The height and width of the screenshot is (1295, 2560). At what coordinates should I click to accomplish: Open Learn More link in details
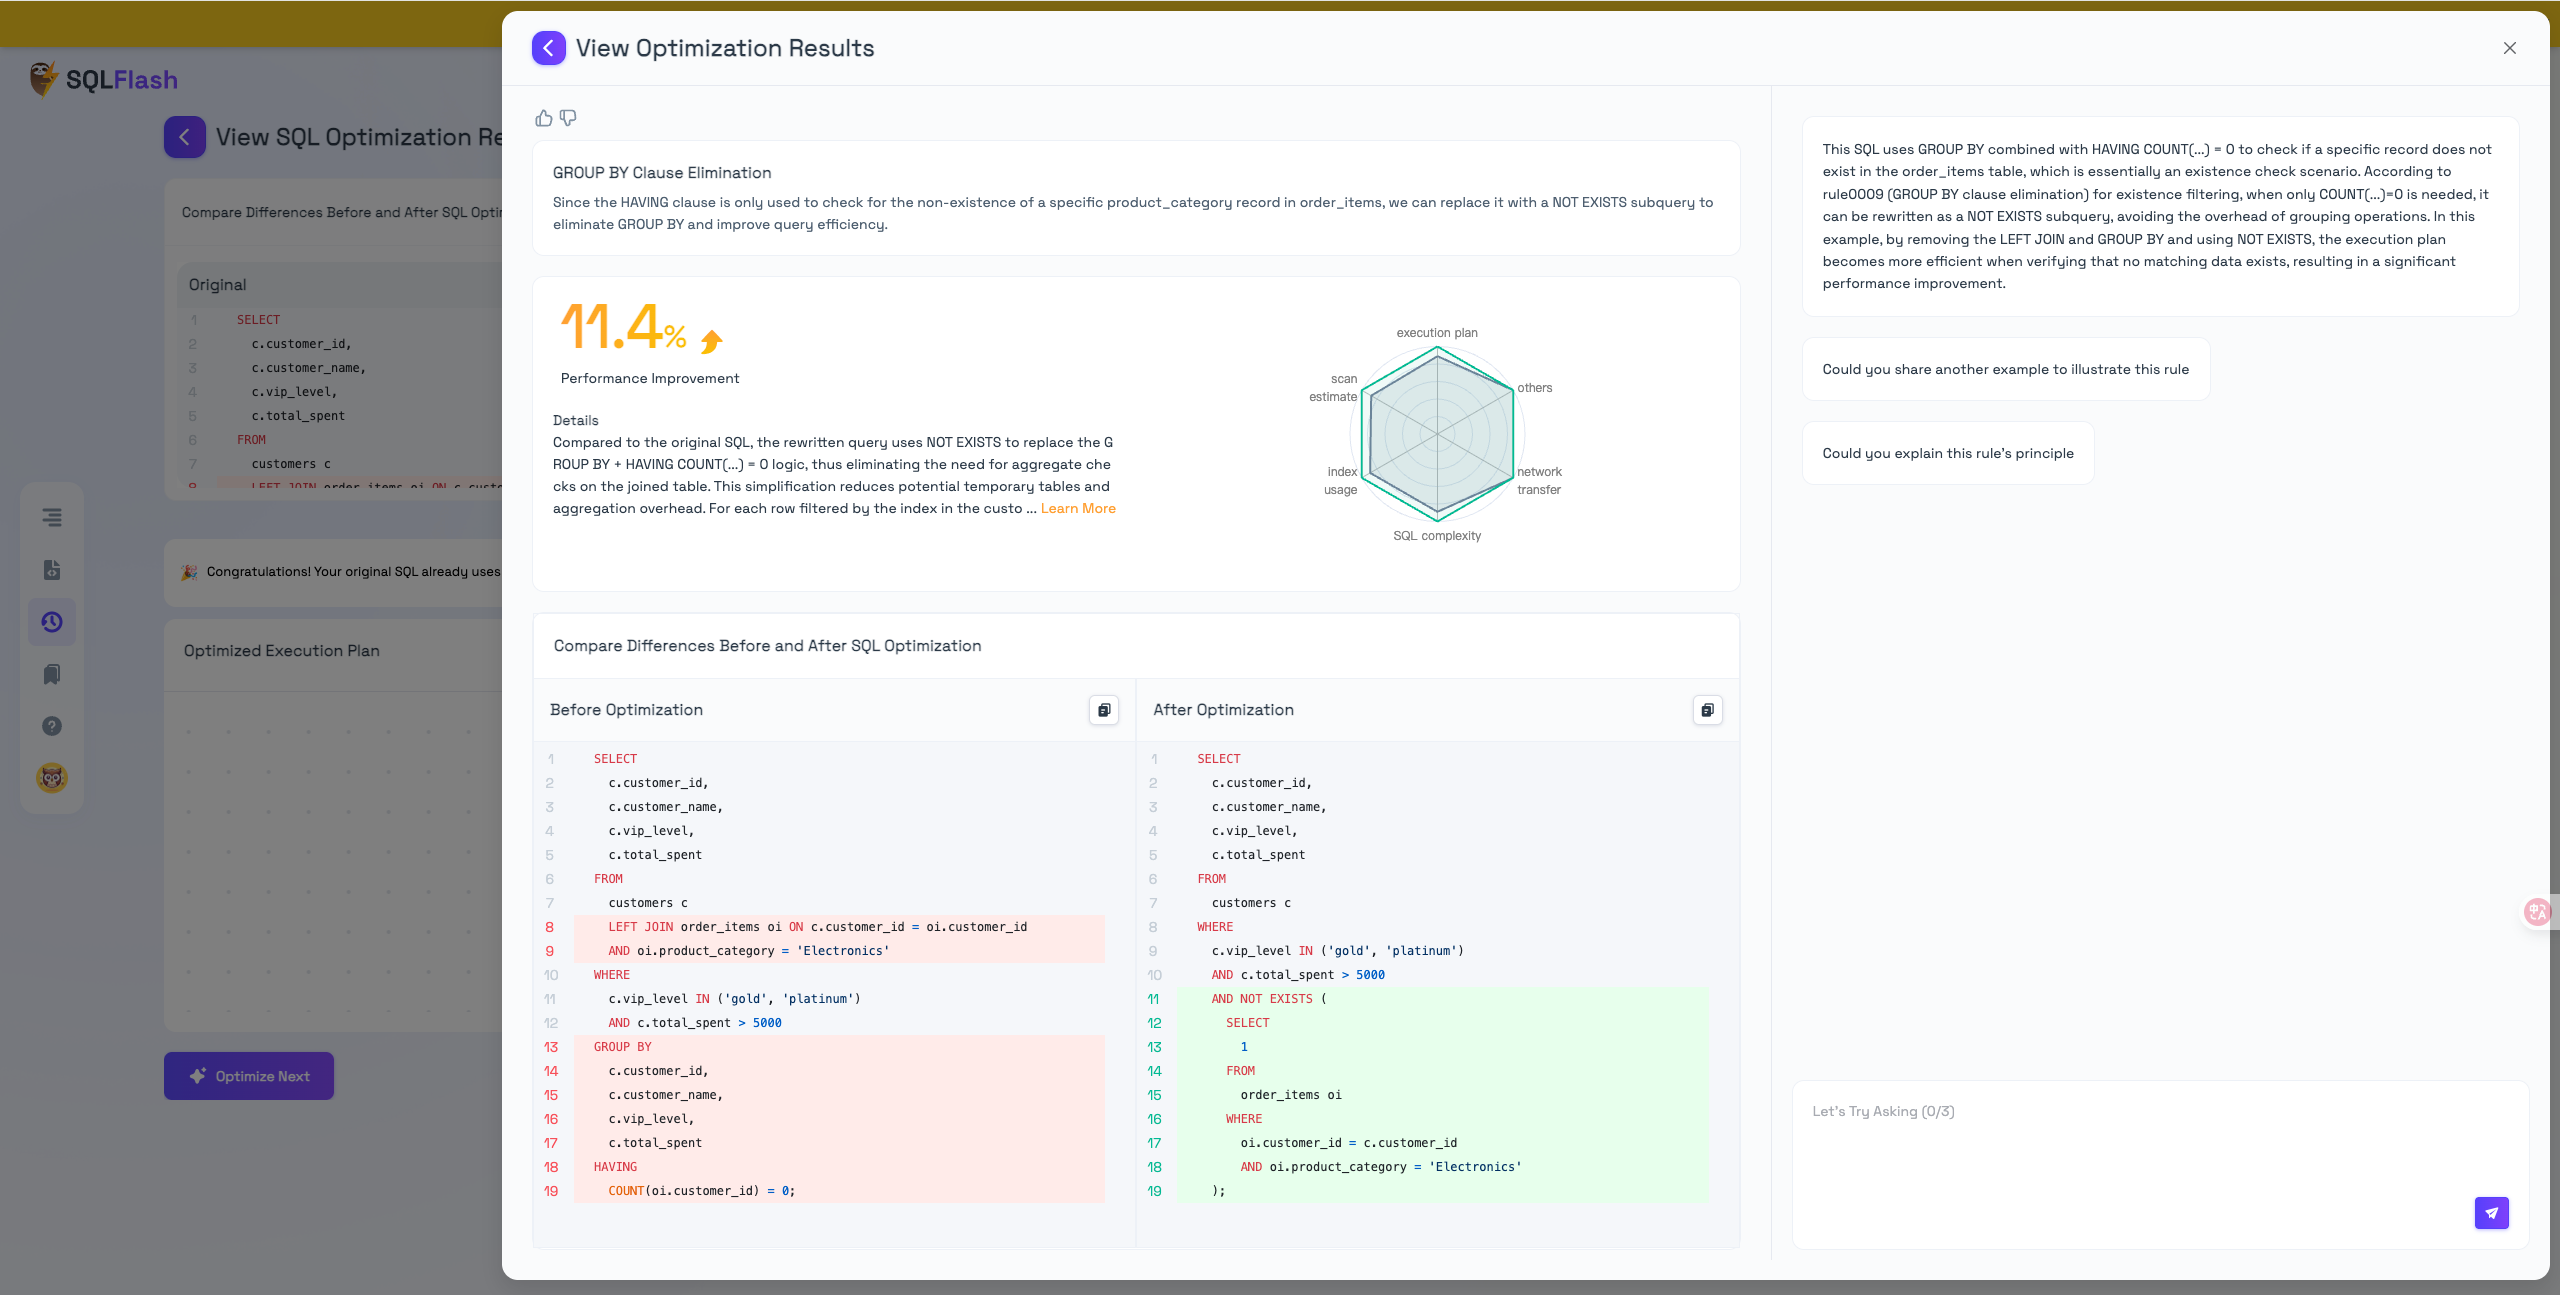click(x=1077, y=508)
